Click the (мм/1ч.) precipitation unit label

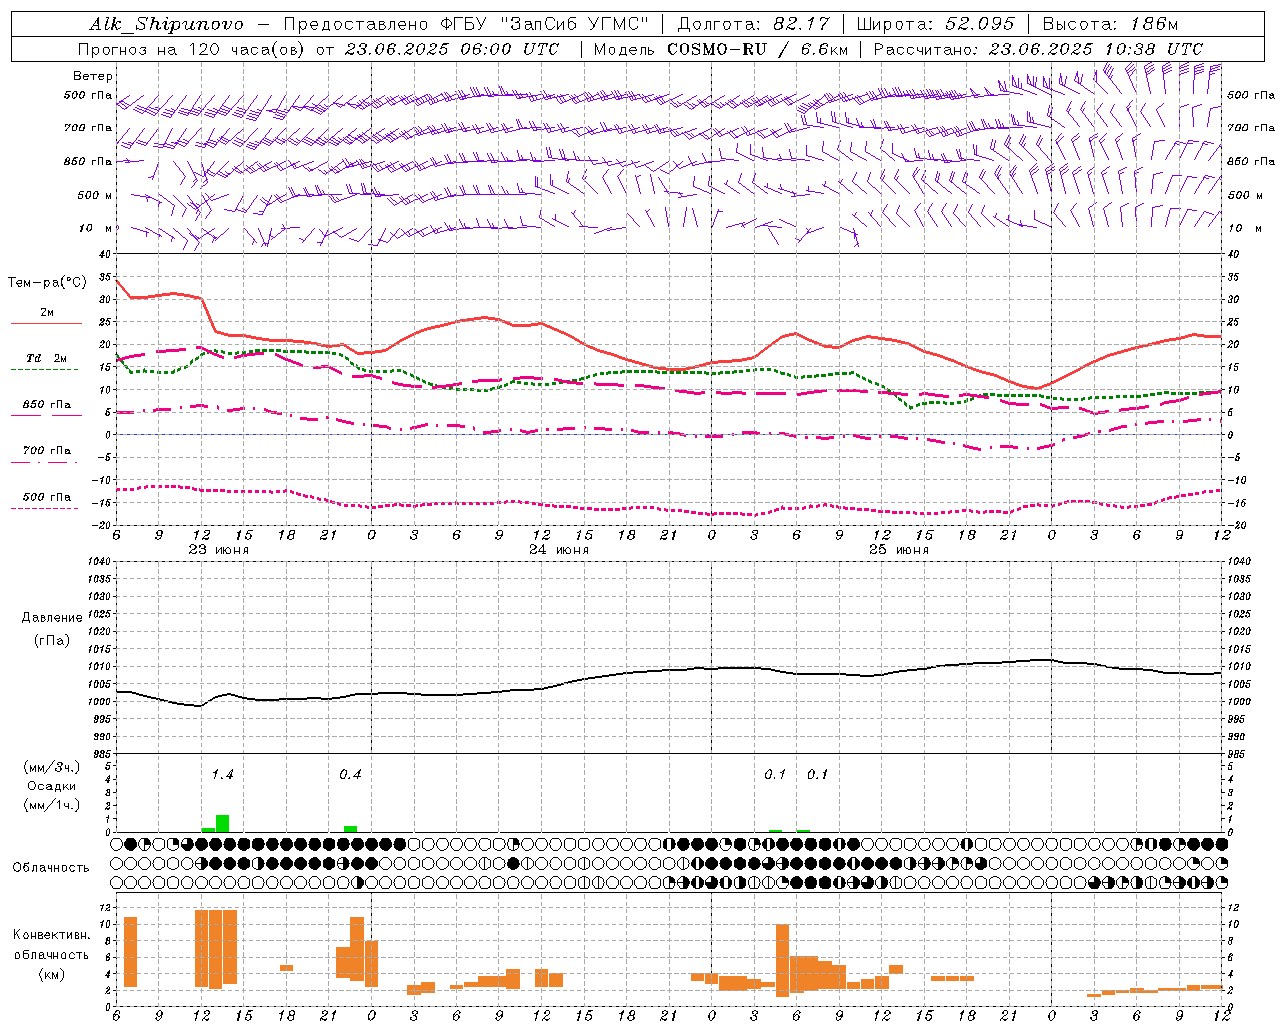tap(52, 805)
